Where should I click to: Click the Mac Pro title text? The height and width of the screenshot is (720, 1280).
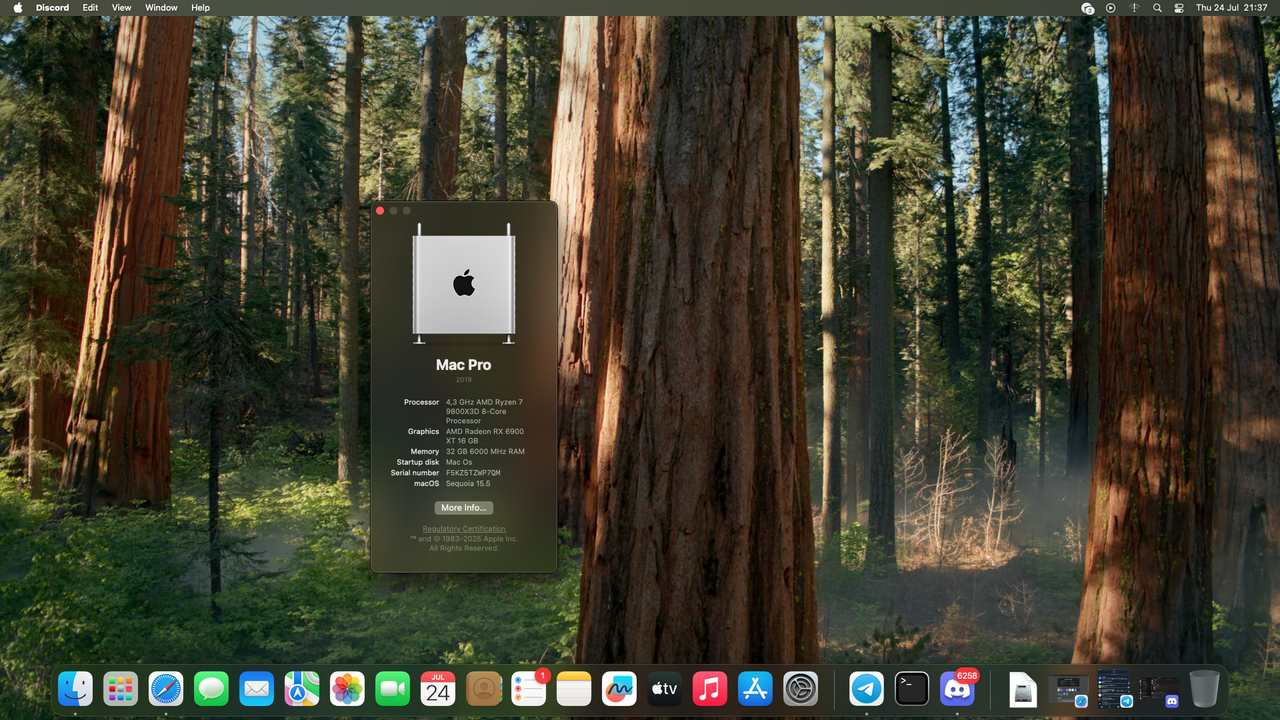click(x=464, y=365)
